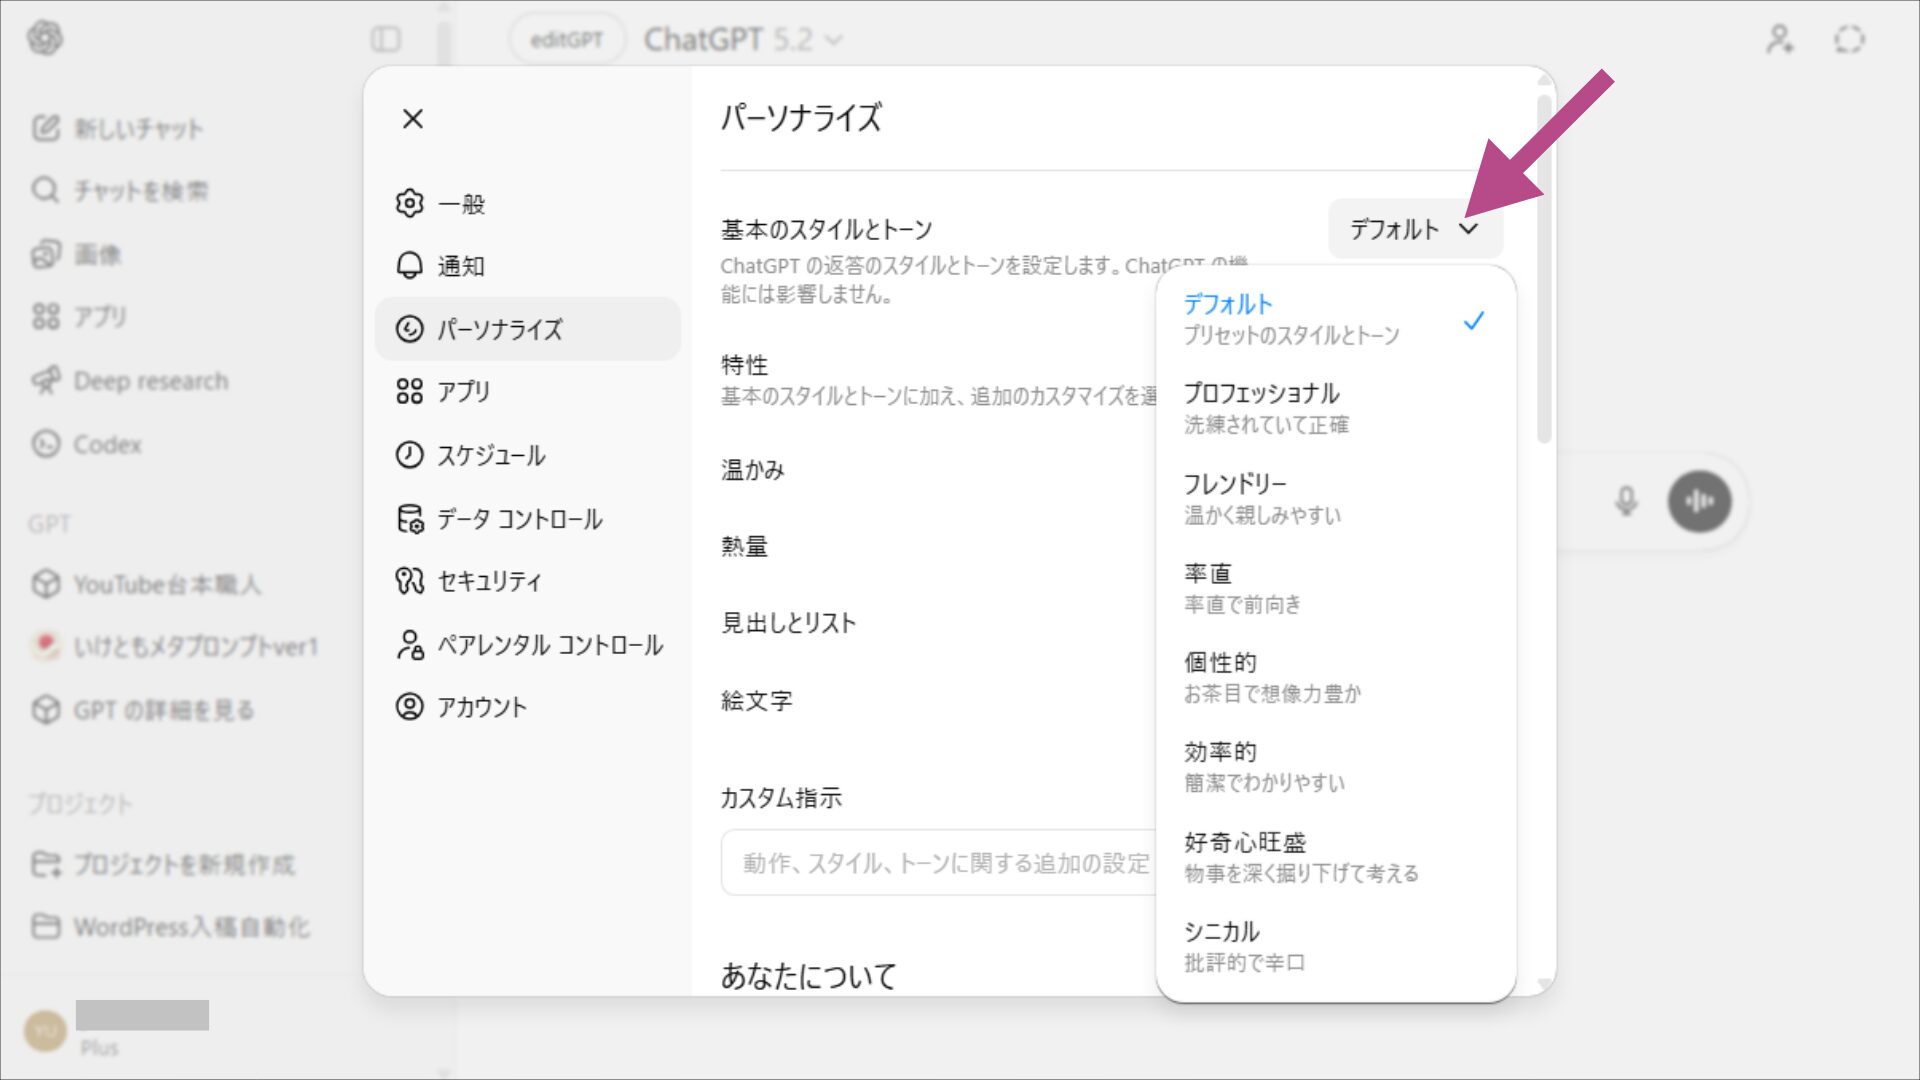Open the profile icon at top right
This screenshot has width=1920, height=1080.
[1779, 40]
